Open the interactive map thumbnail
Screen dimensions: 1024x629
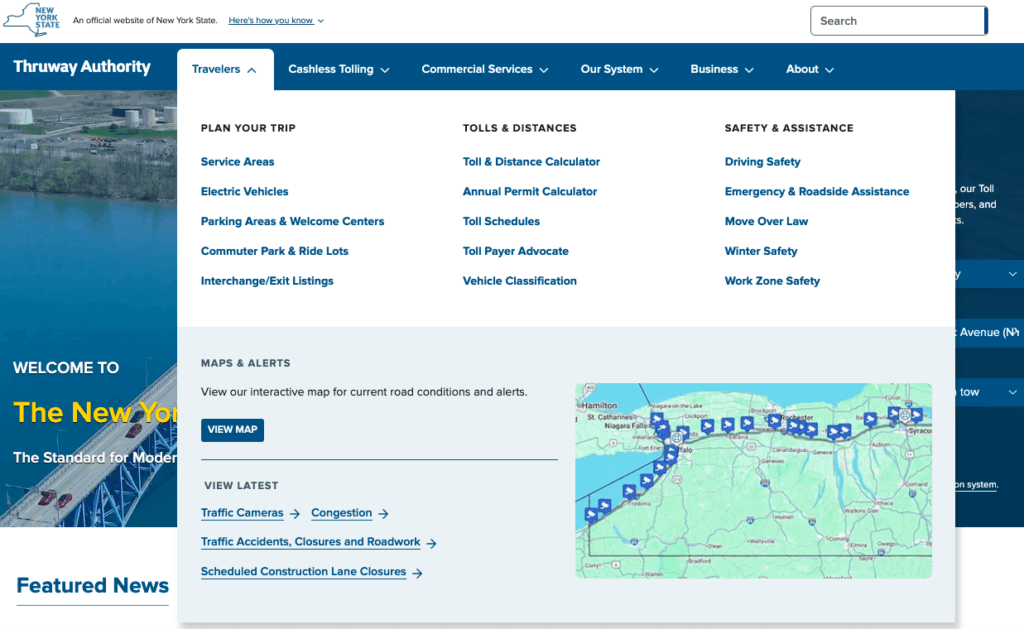[753, 480]
